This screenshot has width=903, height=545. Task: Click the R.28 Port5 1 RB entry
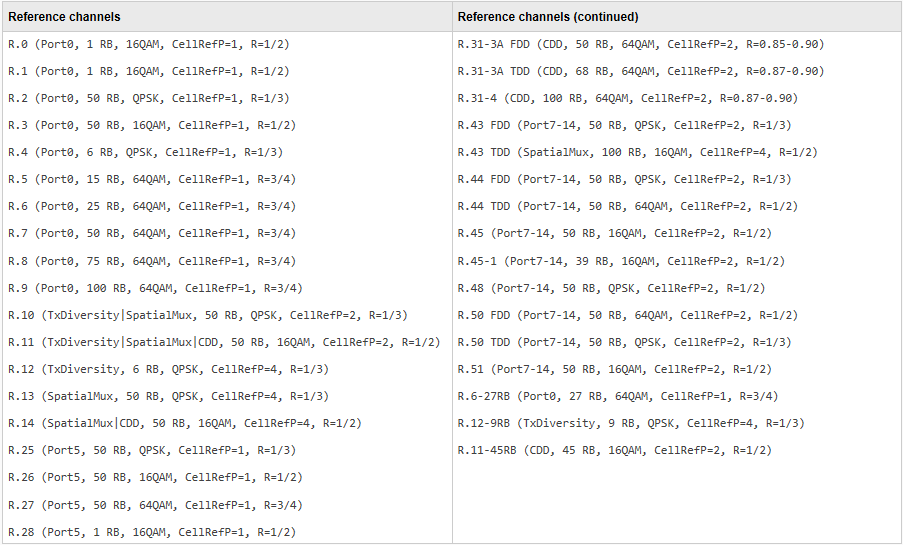click(151, 532)
